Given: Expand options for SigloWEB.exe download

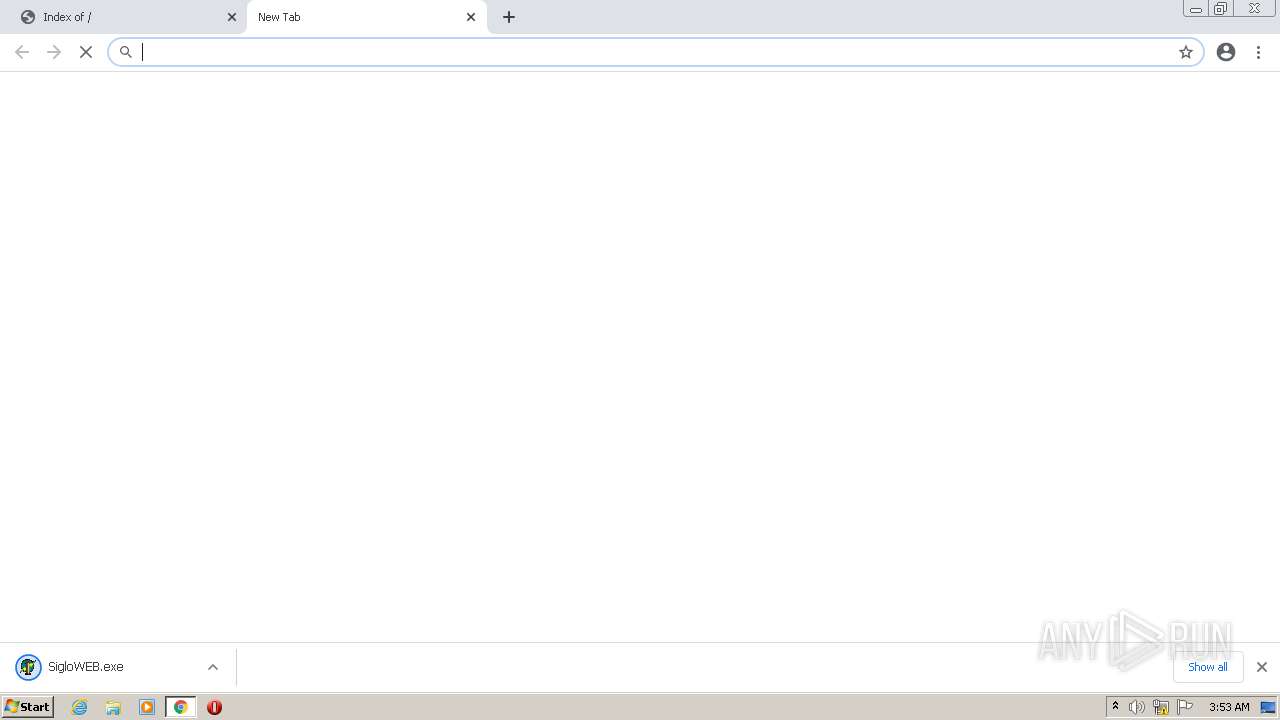Looking at the screenshot, I should tap(213, 667).
